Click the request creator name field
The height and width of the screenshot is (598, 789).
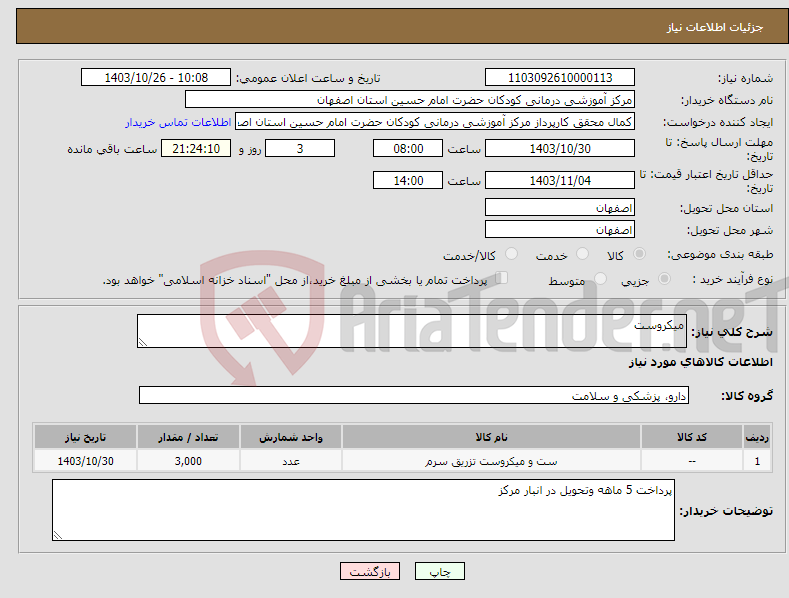[x=435, y=122]
